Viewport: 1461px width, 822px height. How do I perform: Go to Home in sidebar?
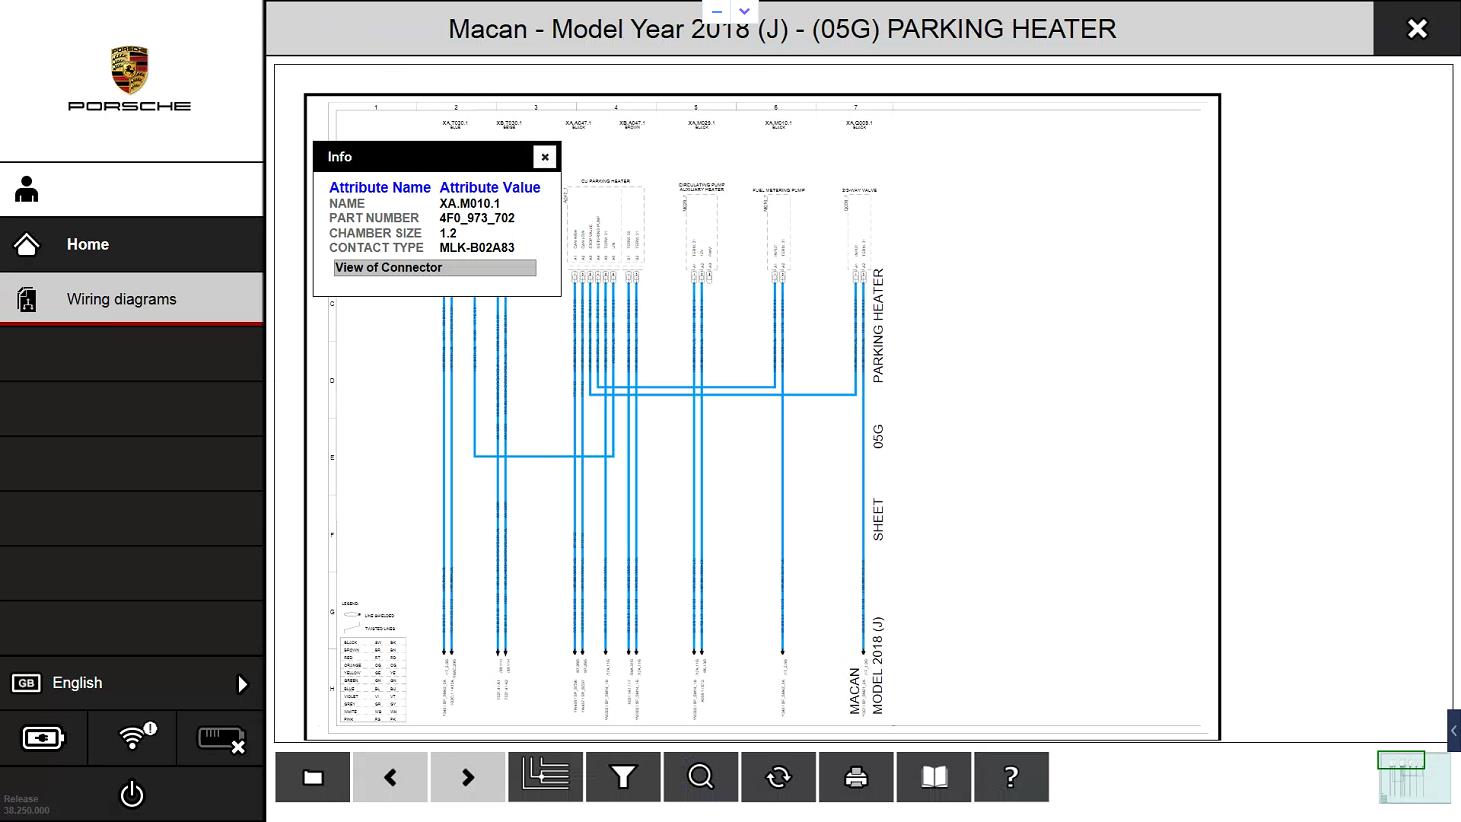132,244
